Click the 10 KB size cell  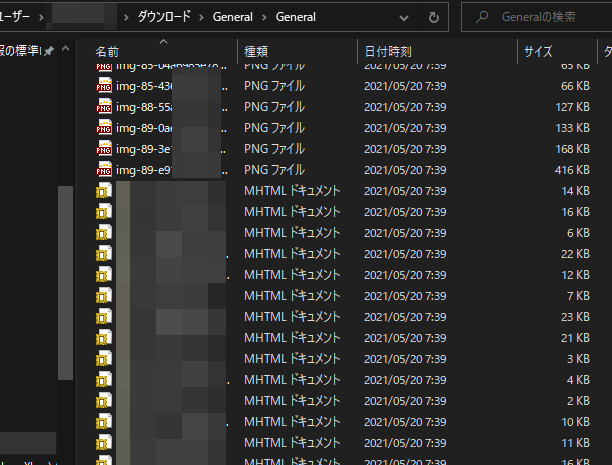point(575,422)
